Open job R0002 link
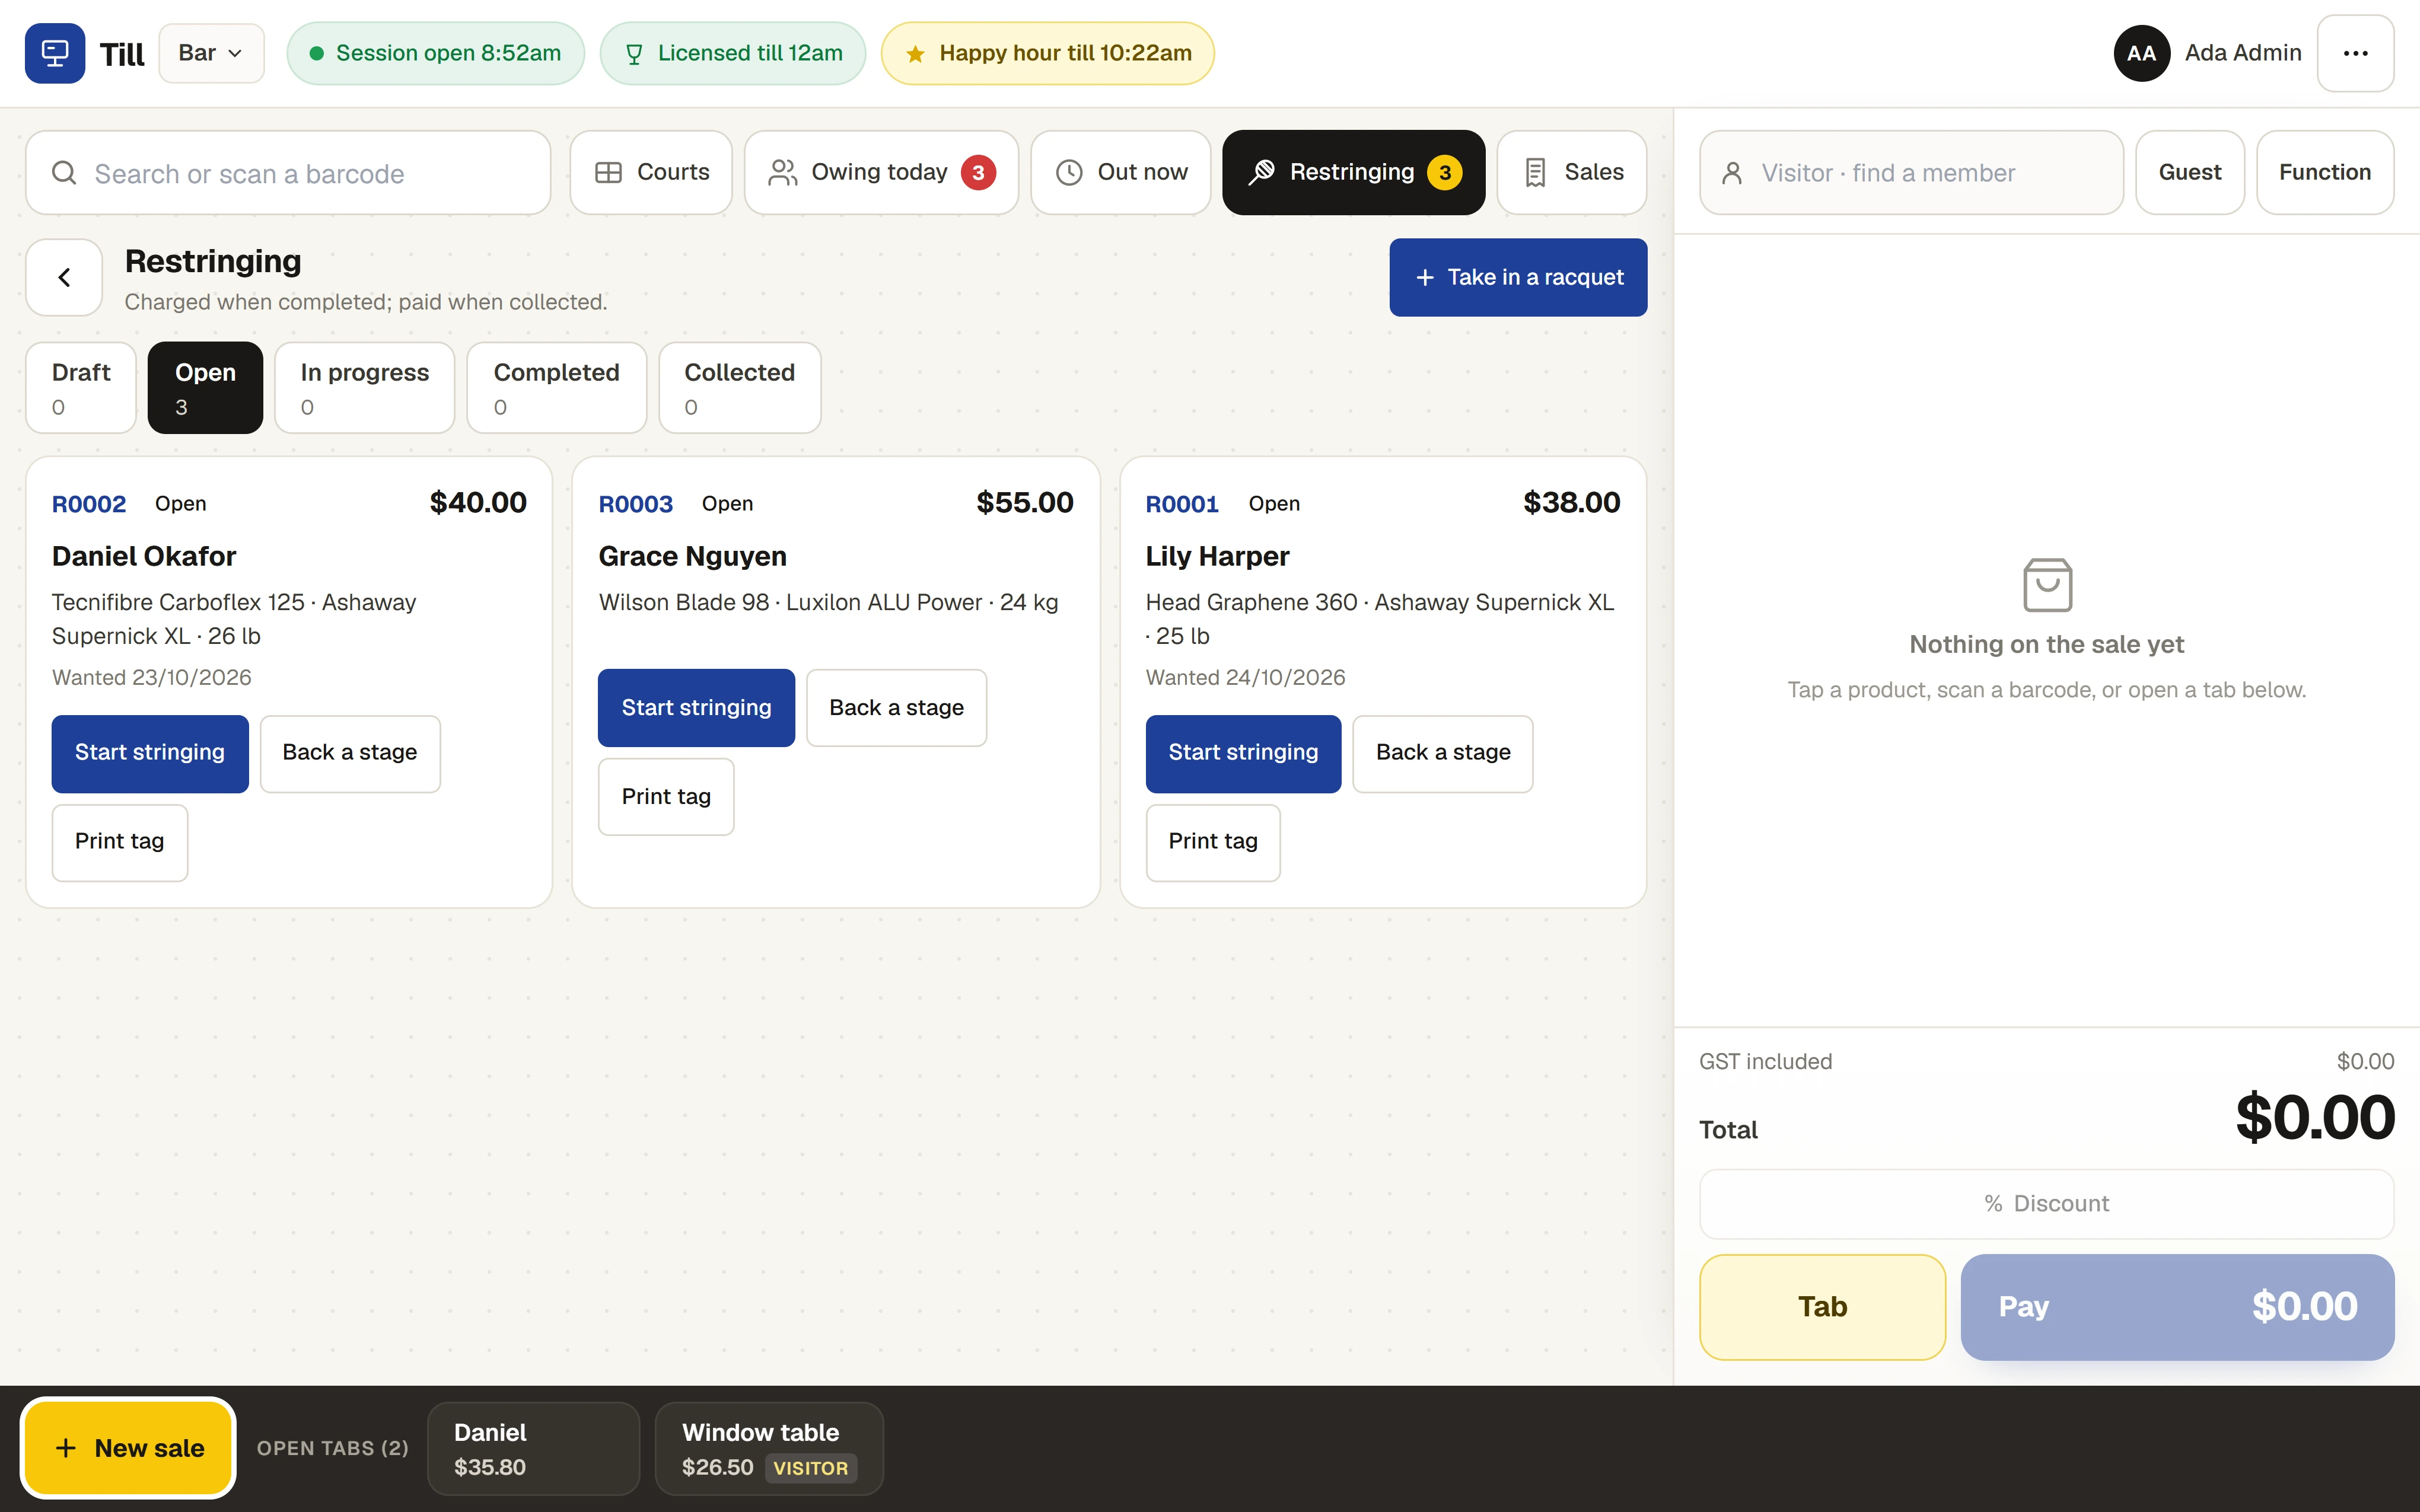This screenshot has width=2420, height=1512. (89, 504)
